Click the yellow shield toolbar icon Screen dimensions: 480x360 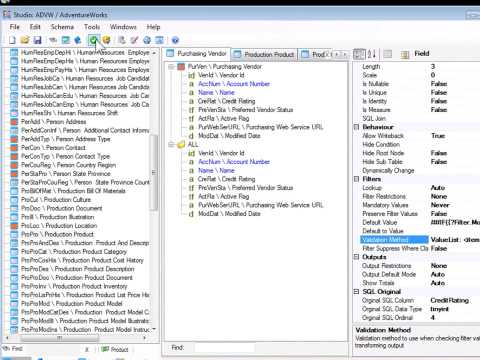[x=107, y=40]
